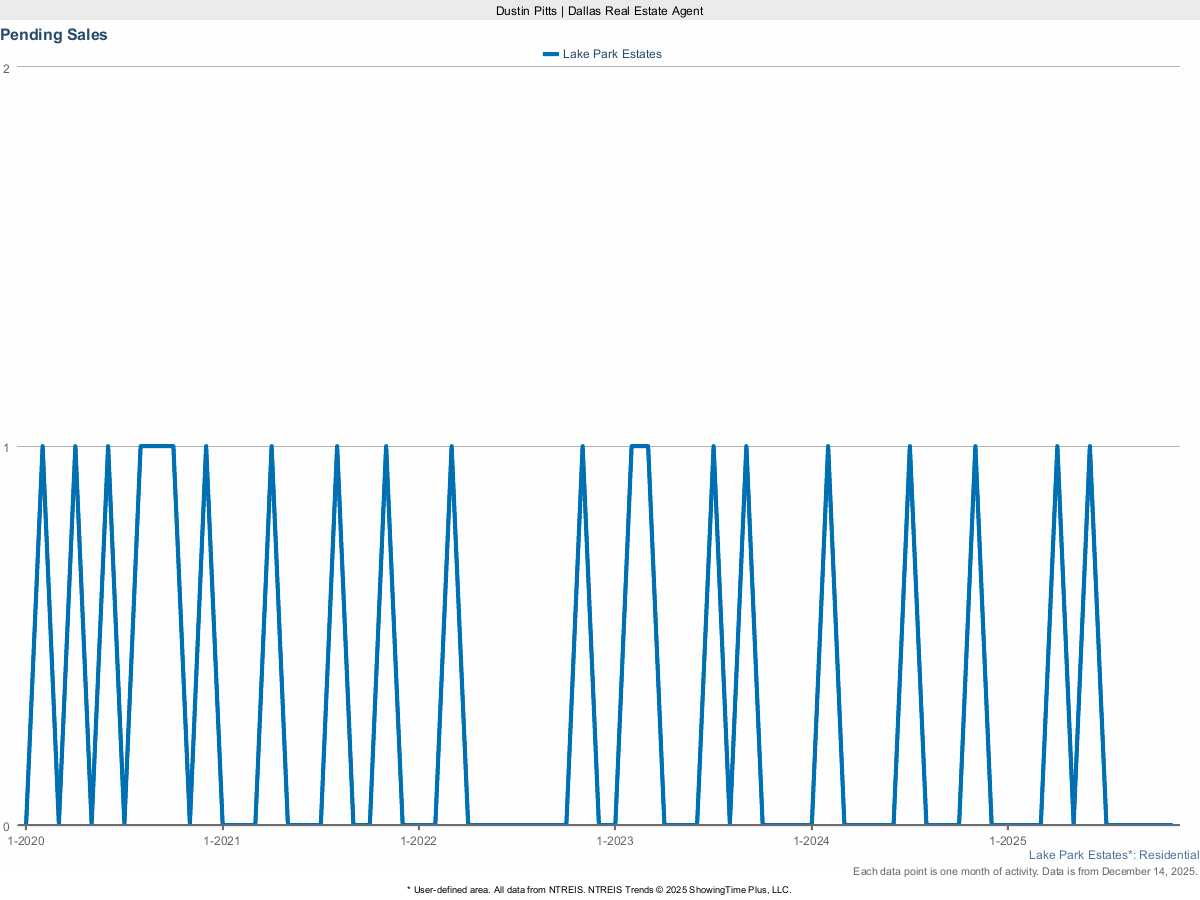The height and width of the screenshot is (900, 1200).
Task: Click the y-axis label 1
Action: pos(7,447)
